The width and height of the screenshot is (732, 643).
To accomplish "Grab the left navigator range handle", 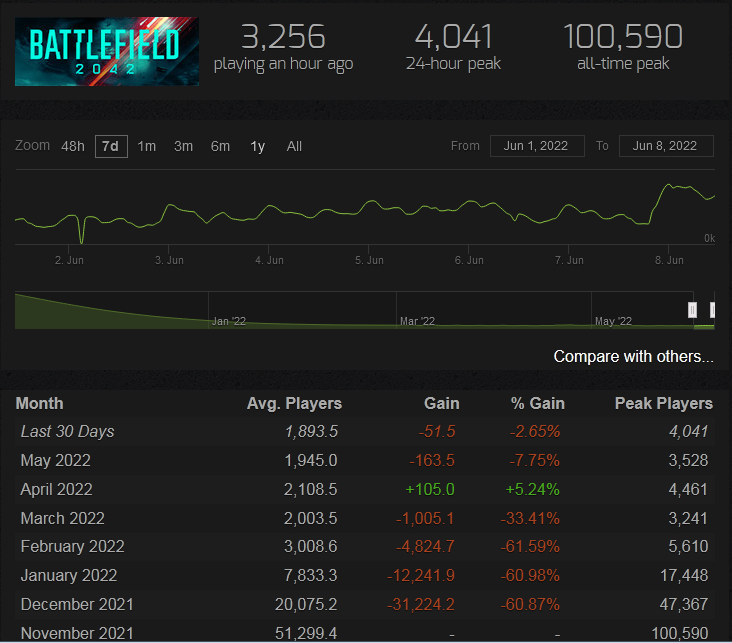I will coord(692,310).
